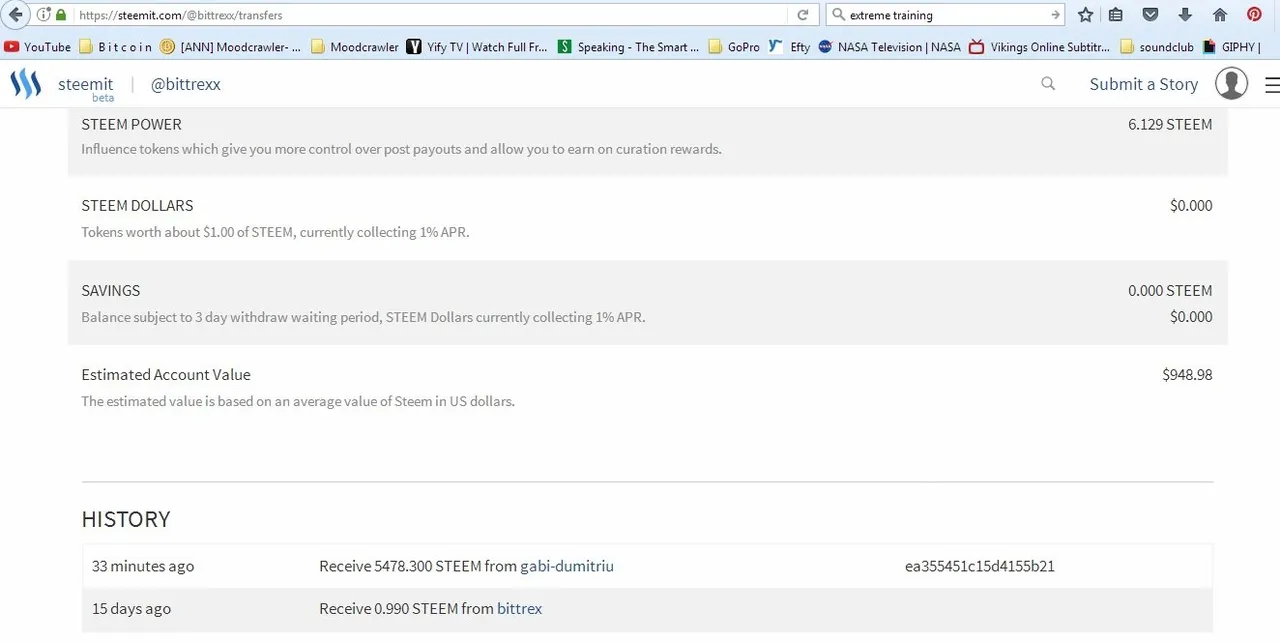
Task: Click the STEEM DOLLARS $0.000 balance
Action: (1191, 205)
